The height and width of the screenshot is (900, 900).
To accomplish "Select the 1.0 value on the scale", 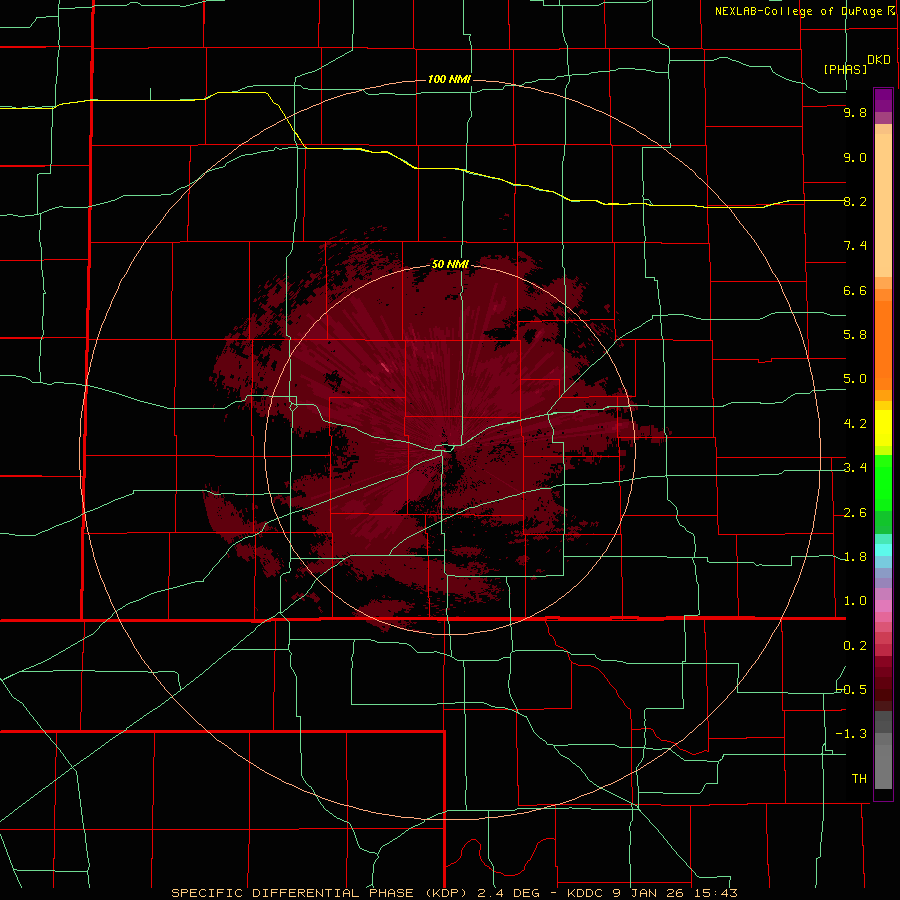I will 855,601.
